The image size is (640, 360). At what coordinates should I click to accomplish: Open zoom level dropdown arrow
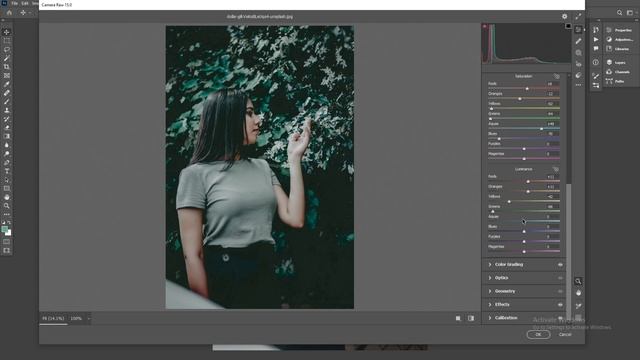tap(89, 319)
